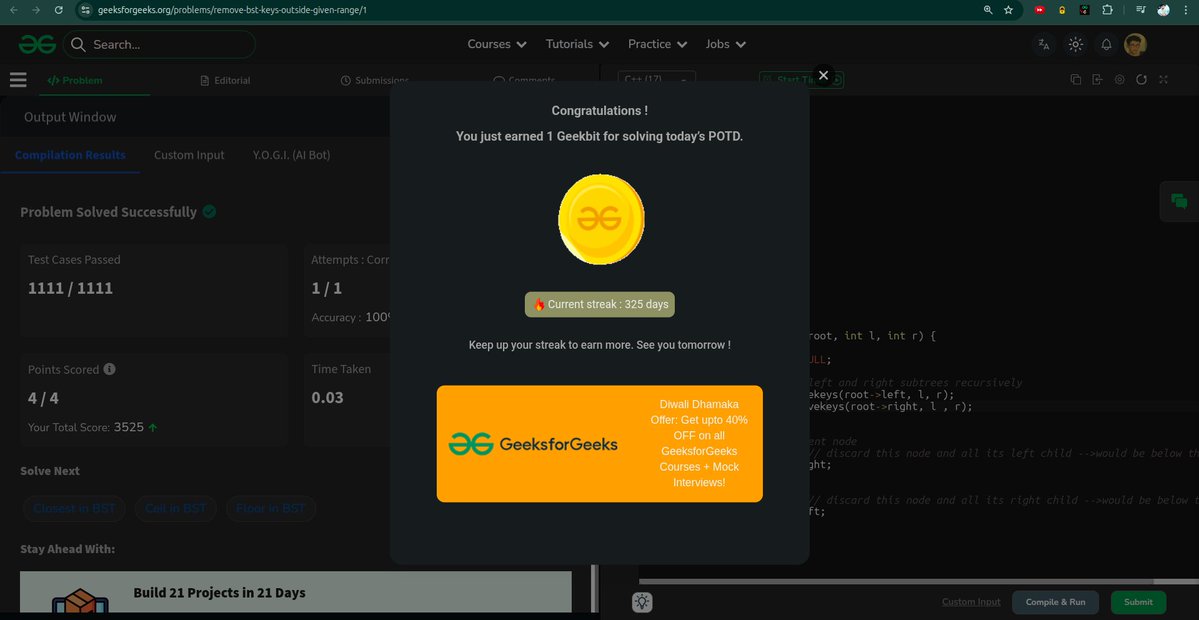Screen dimensions: 1199x620
Task: Expand the Practice dropdown
Action: coord(658,44)
